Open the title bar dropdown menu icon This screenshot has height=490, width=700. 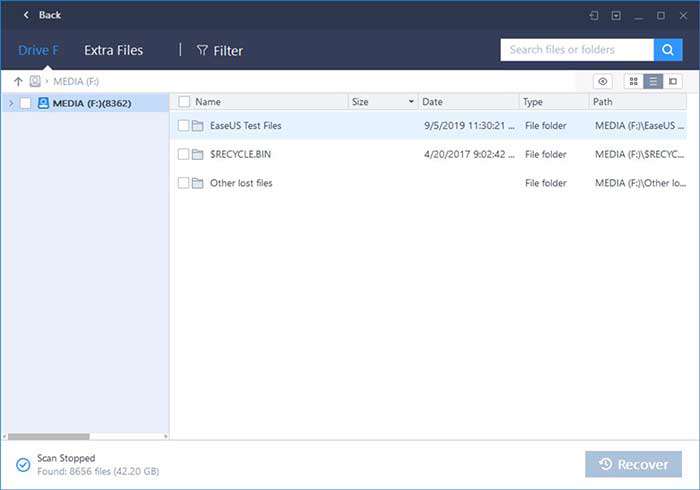point(616,16)
